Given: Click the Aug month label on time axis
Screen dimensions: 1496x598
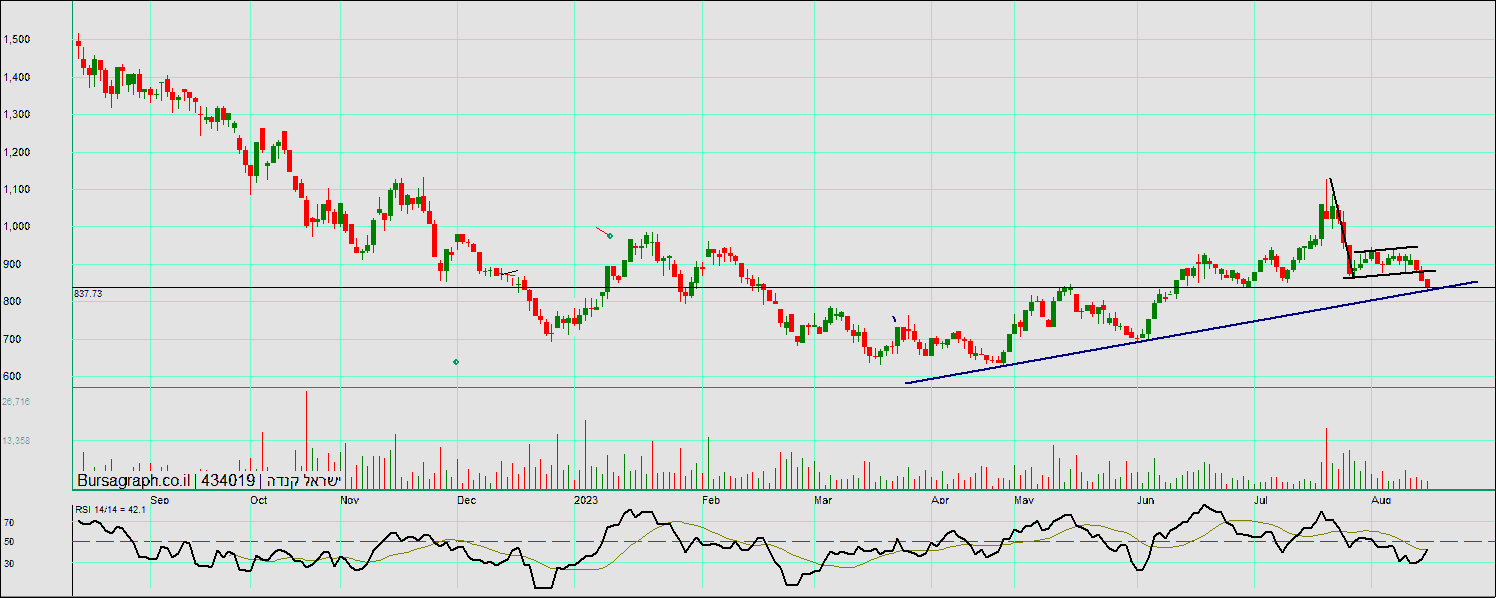Looking at the screenshot, I should click(x=1381, y=498).
